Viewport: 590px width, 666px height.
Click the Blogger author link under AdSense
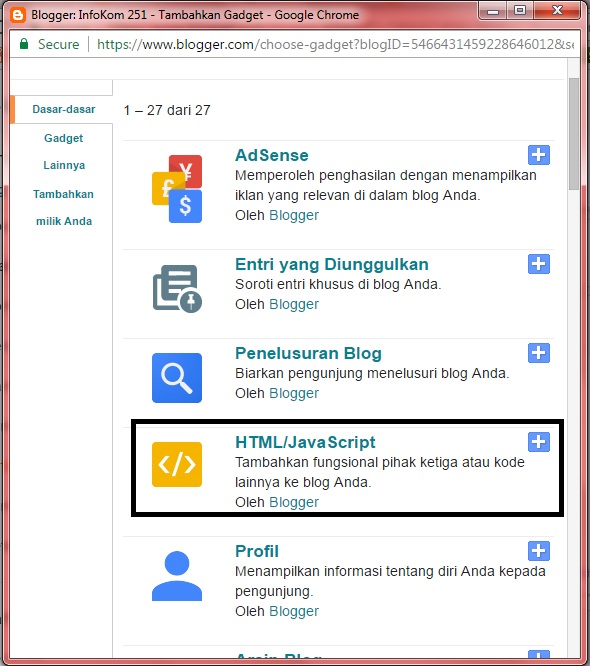294,215
